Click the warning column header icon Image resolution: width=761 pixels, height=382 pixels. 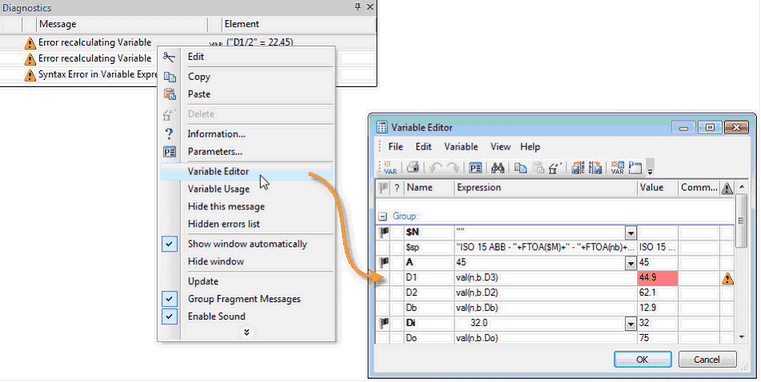pos(727,188)
